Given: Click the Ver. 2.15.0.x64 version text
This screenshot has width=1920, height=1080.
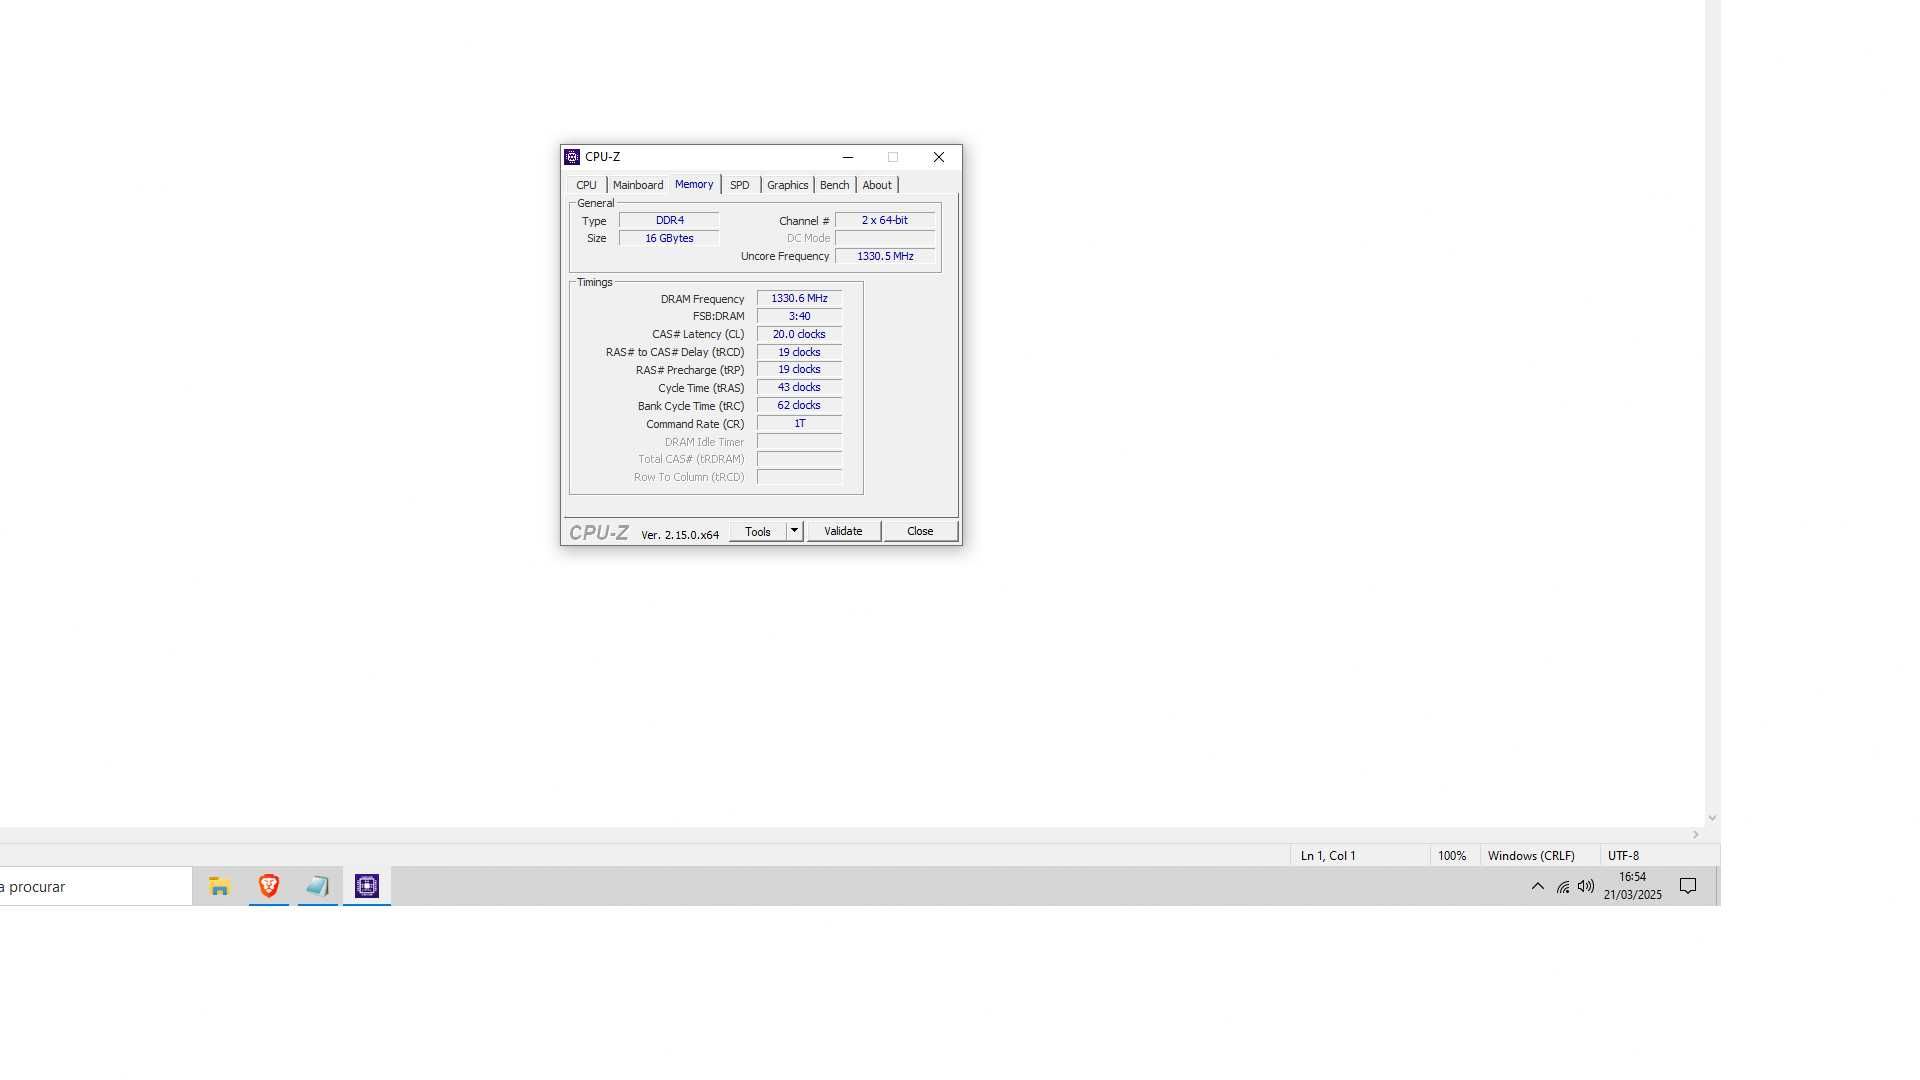Looking at the screenshot, I should (x=680, y=535).
